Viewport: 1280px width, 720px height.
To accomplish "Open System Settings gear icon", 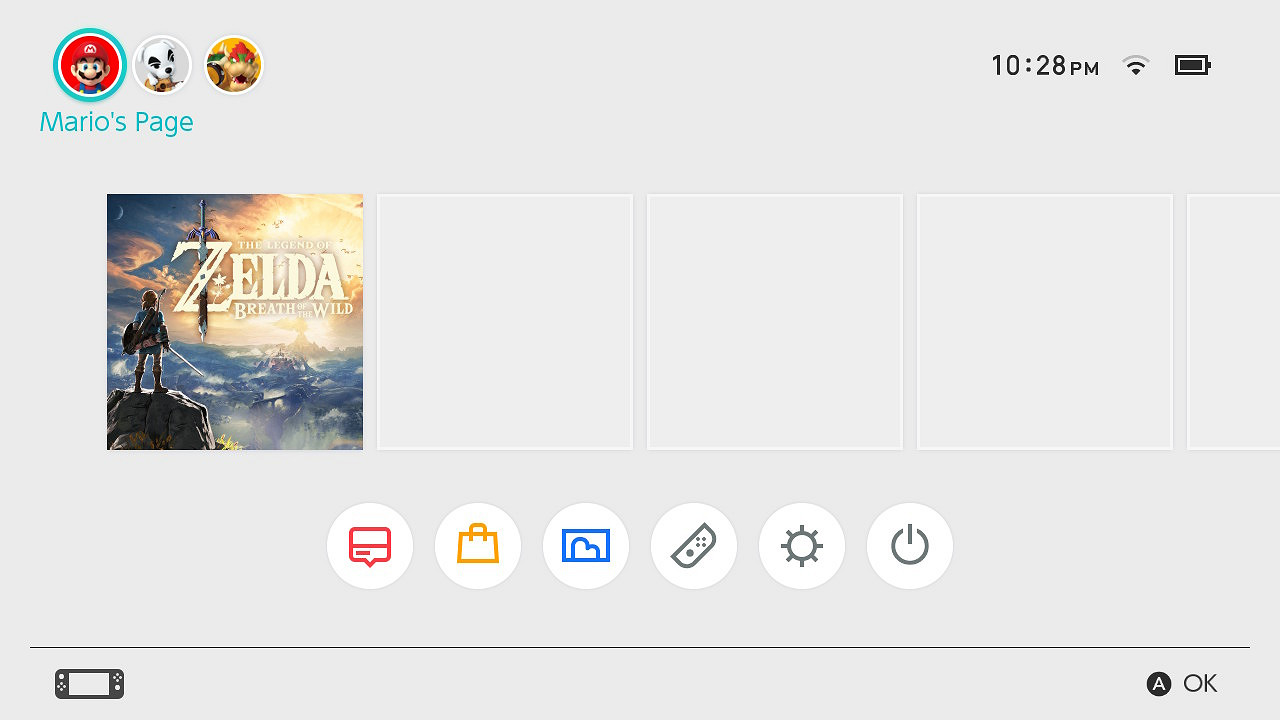I will click(802, 546).
